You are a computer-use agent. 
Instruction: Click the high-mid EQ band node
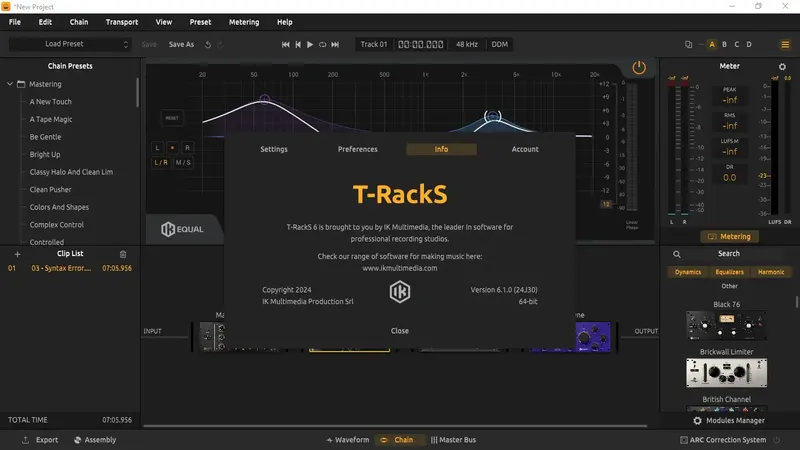[x=492, y=117]
